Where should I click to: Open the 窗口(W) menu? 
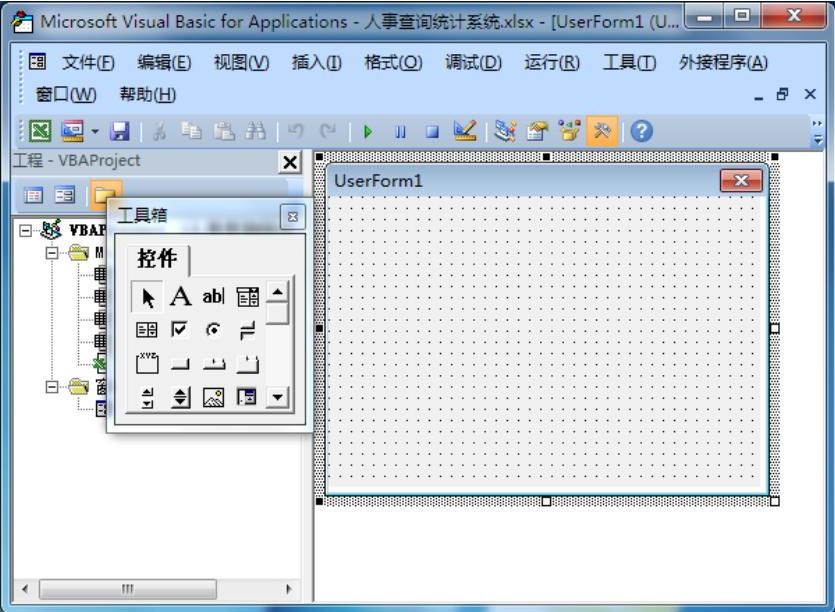[x=66, y=94]
